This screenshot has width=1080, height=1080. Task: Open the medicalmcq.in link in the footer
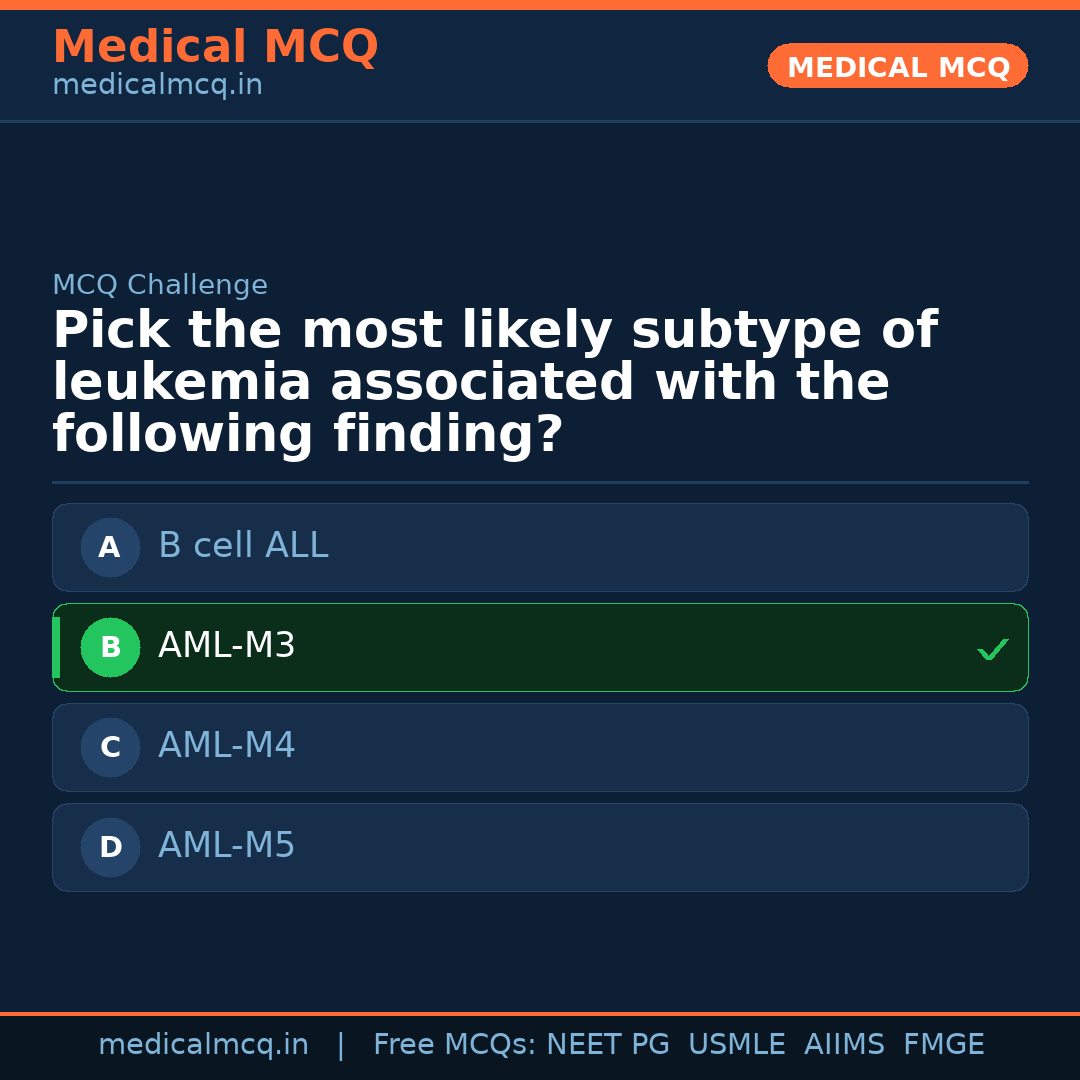(x=203, y=1045)
